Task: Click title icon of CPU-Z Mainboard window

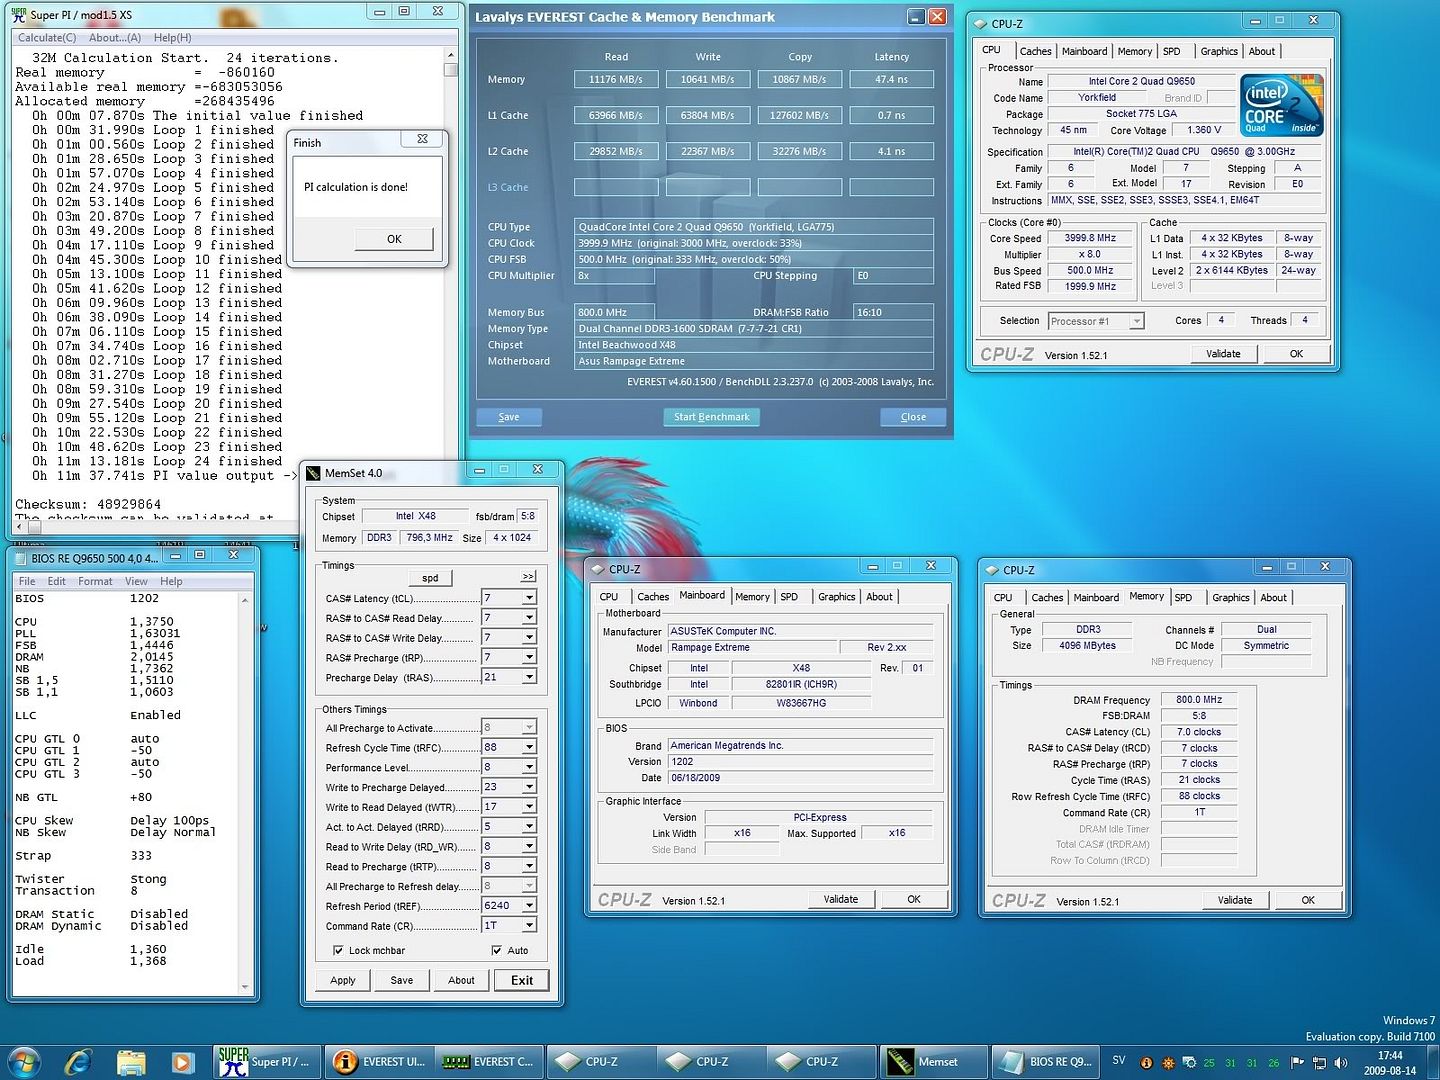Action: pyautogui.click(x=598, y=569)
